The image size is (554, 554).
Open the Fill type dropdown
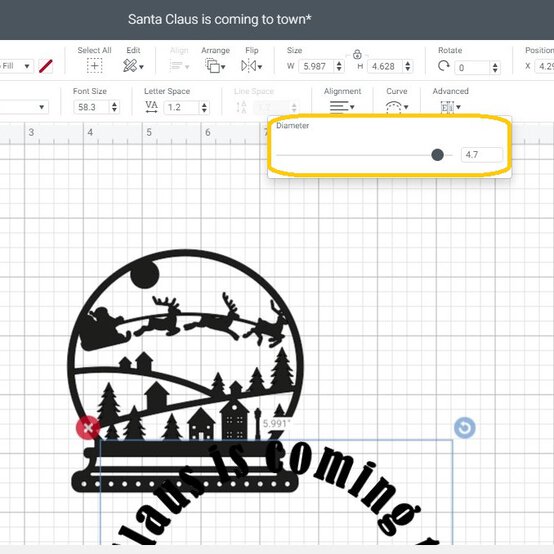coord(17,66)
